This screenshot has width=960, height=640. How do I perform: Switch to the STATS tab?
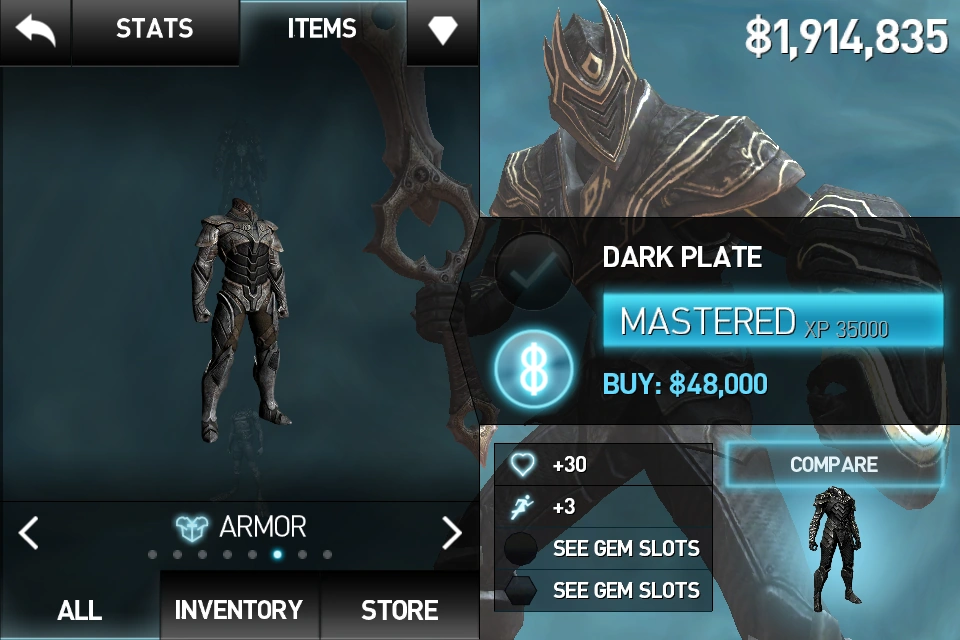tap(155, 29)
